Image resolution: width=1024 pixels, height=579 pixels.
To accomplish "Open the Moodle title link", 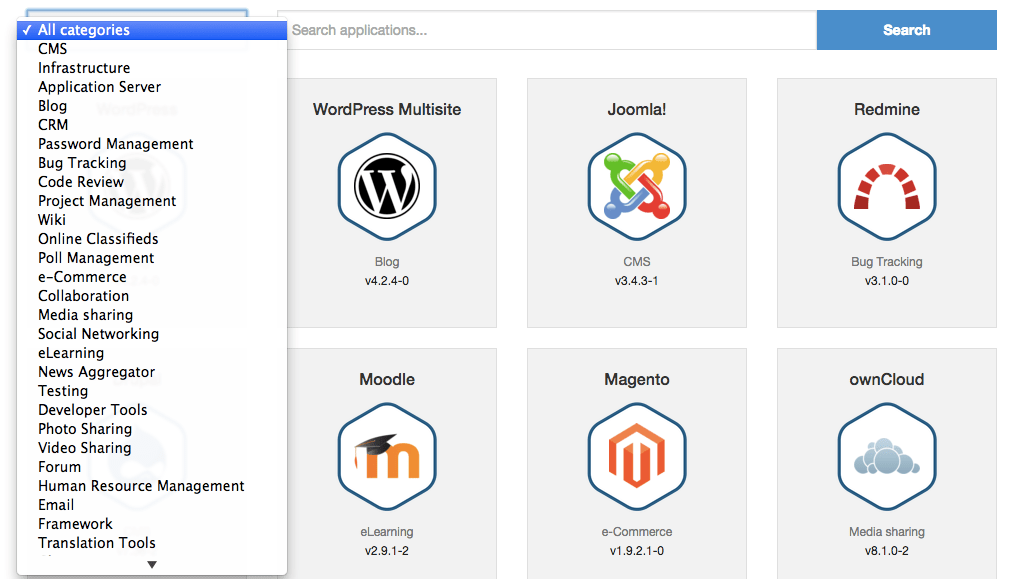I will point(387,380).
